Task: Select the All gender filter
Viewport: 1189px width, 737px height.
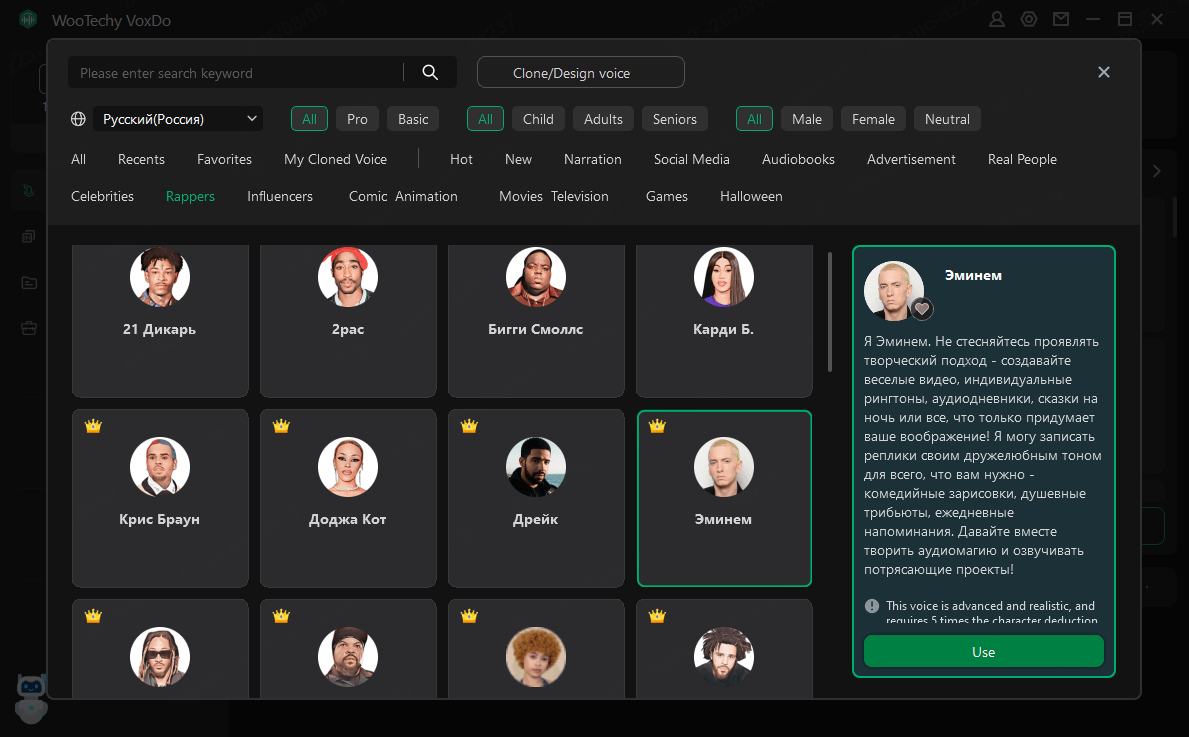Action: tap(754, 119)
